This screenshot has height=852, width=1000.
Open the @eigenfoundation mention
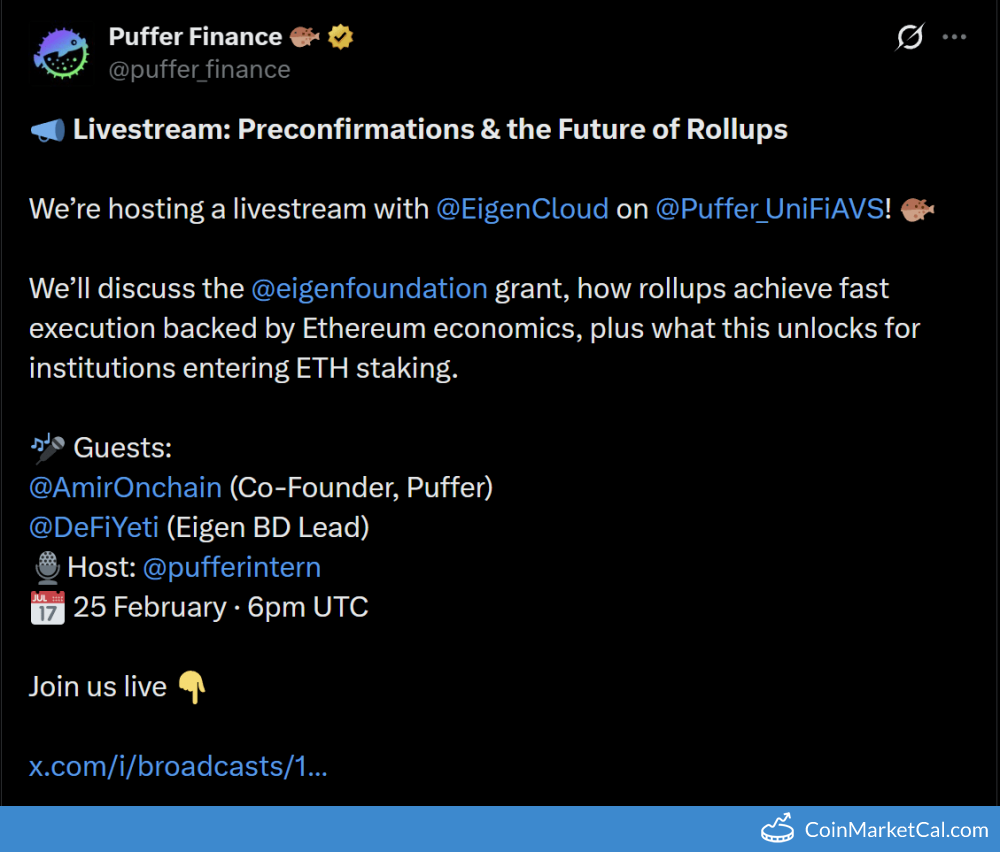pyautogui.click(x=369, y=289)
